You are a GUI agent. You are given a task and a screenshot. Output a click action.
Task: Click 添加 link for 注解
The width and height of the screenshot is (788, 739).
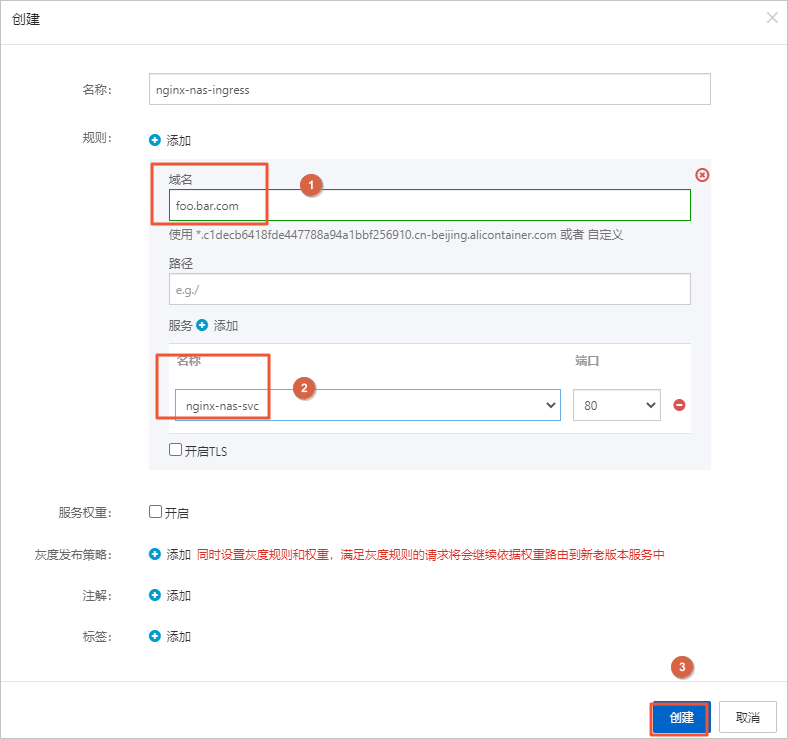(x=178, y=596)
